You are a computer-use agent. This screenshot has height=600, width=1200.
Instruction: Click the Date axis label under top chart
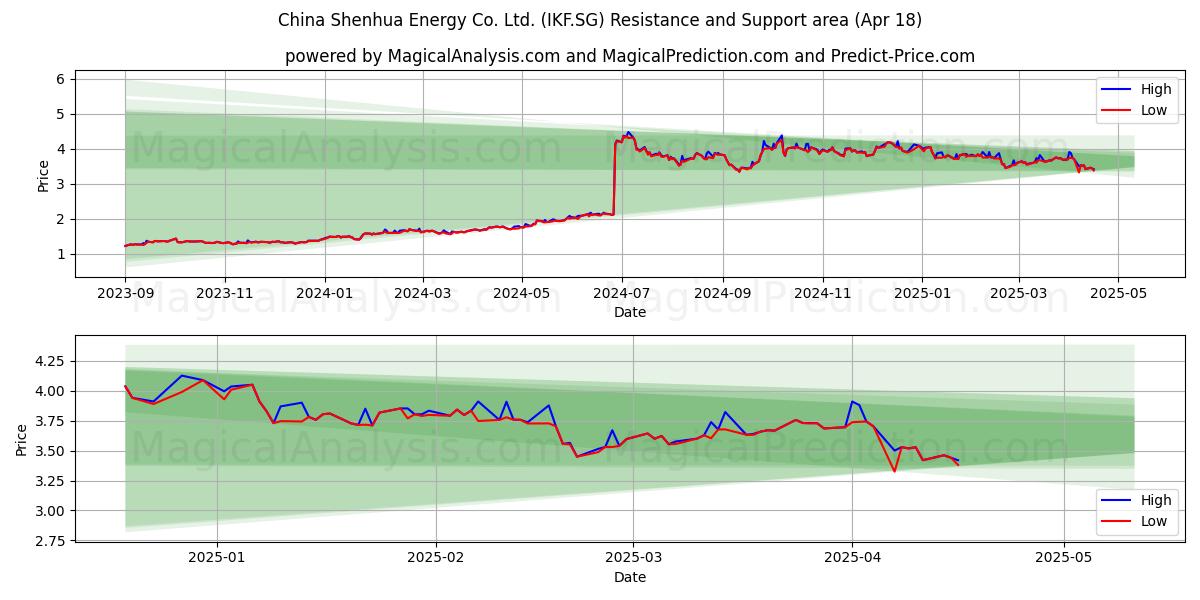(630, 313)
